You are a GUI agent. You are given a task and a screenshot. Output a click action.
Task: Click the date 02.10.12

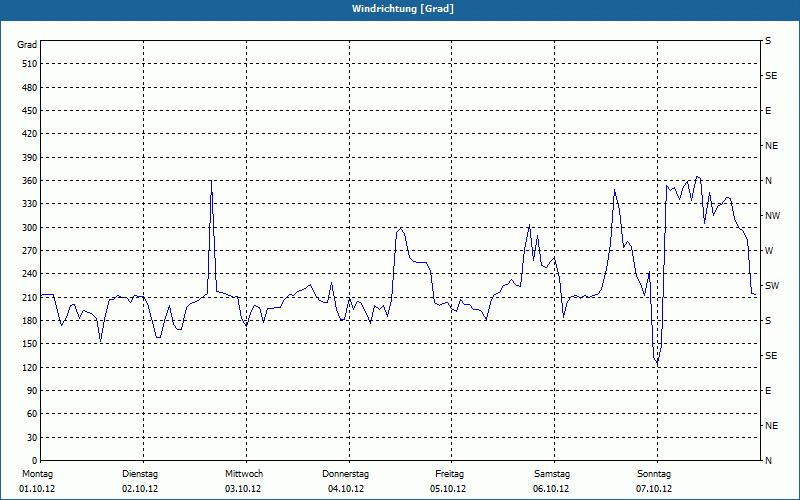[140, 489]
